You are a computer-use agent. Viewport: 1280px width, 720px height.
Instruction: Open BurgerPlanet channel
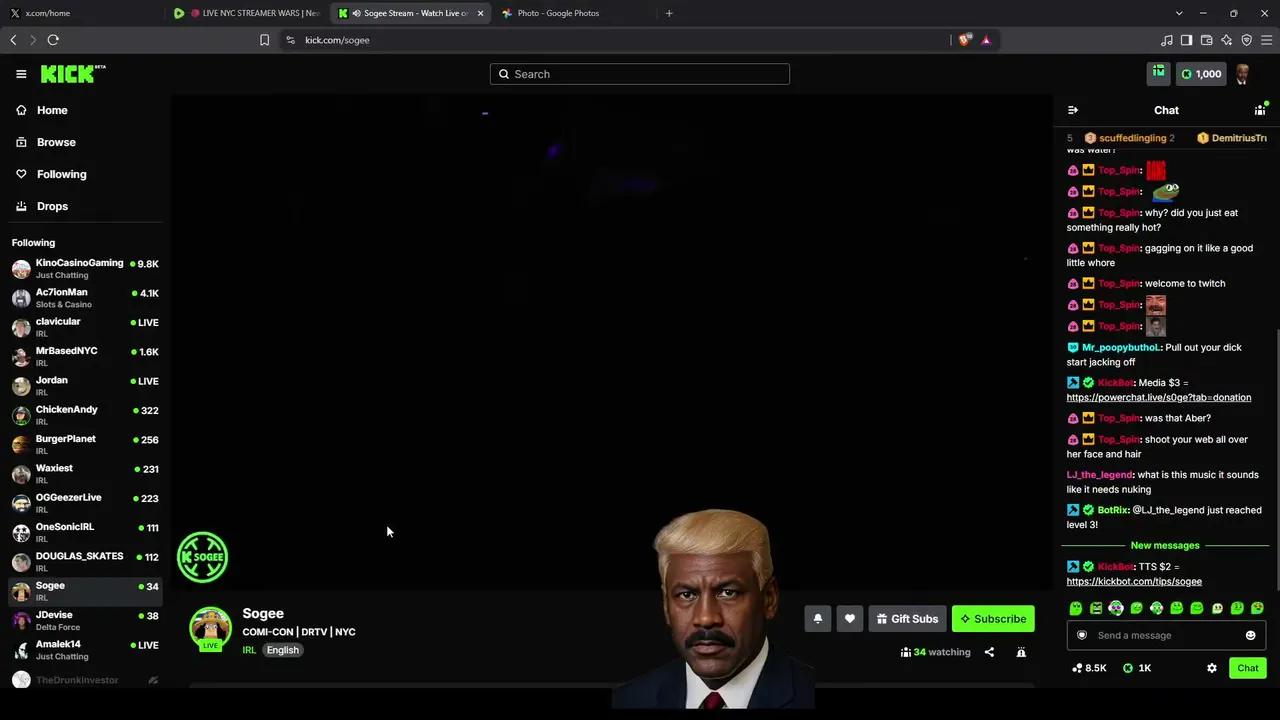[x=85, y=445]
